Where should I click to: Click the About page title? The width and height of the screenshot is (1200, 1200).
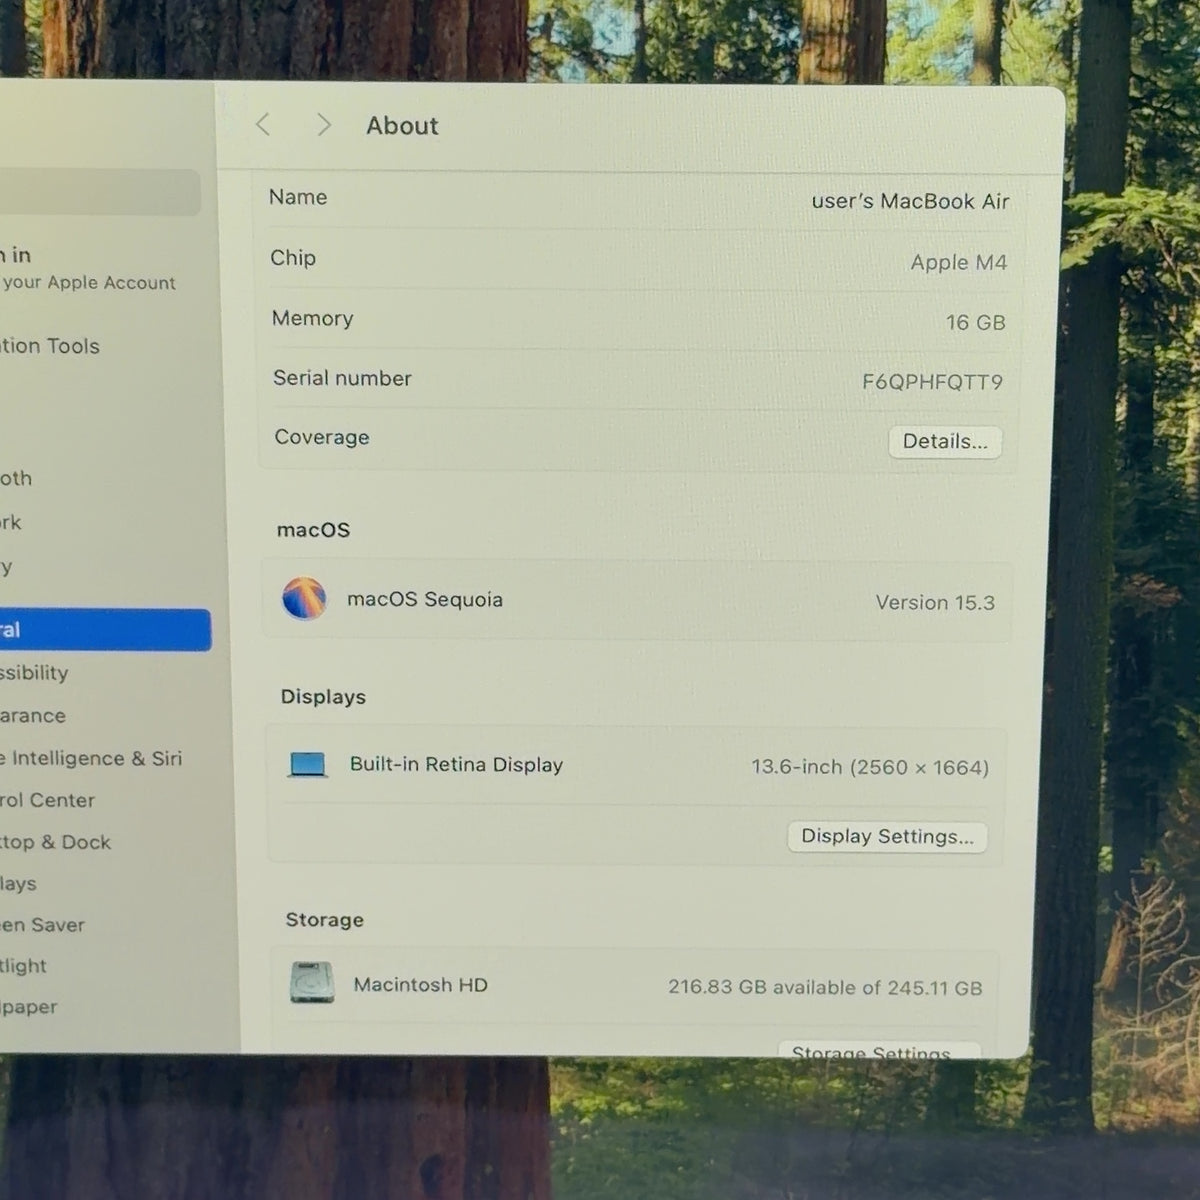coord(402,125)
